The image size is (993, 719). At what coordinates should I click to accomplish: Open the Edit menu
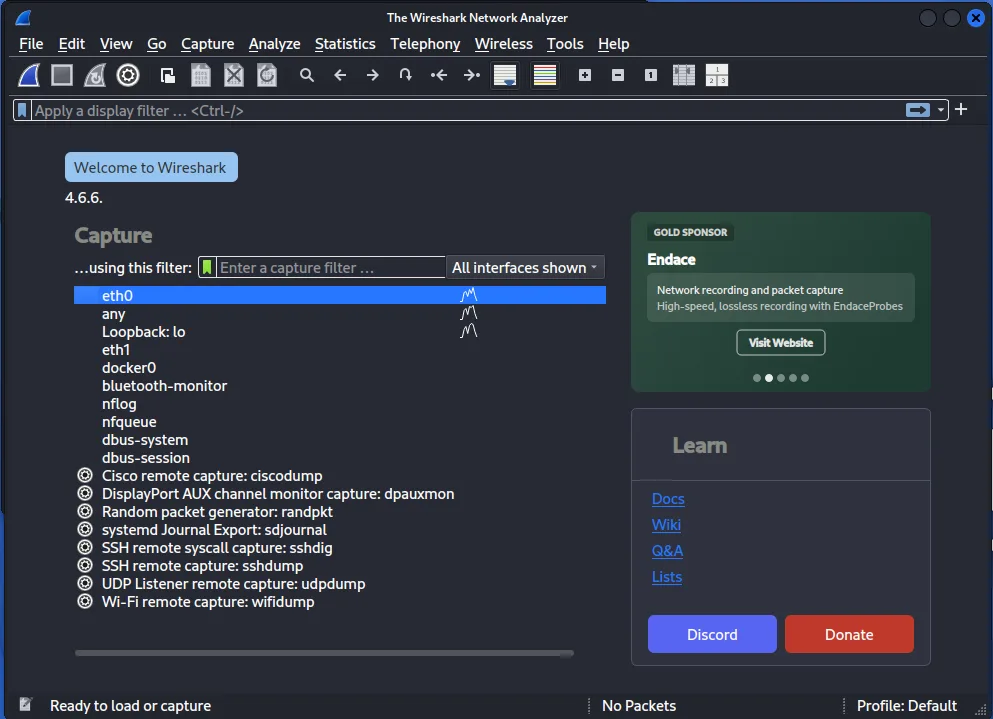72,44
